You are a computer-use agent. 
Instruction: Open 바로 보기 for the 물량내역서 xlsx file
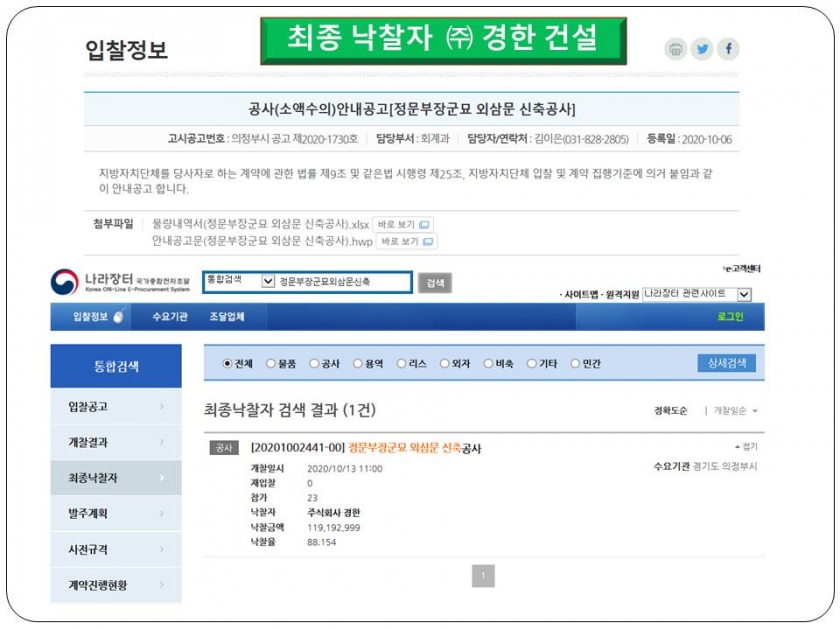tap(403, 225)
